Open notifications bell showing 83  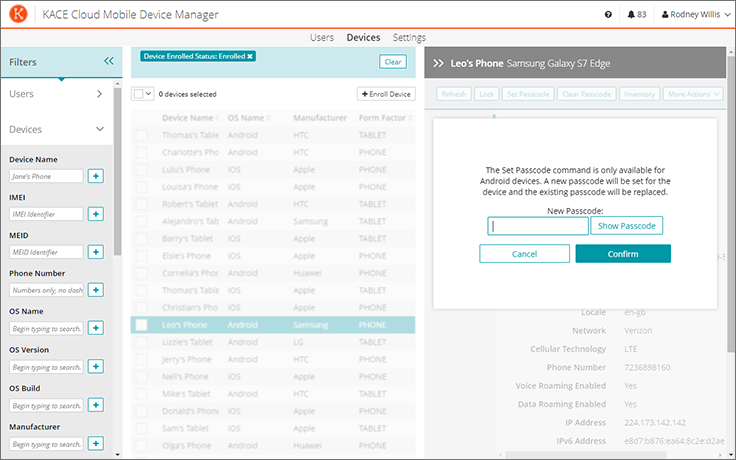636,15
